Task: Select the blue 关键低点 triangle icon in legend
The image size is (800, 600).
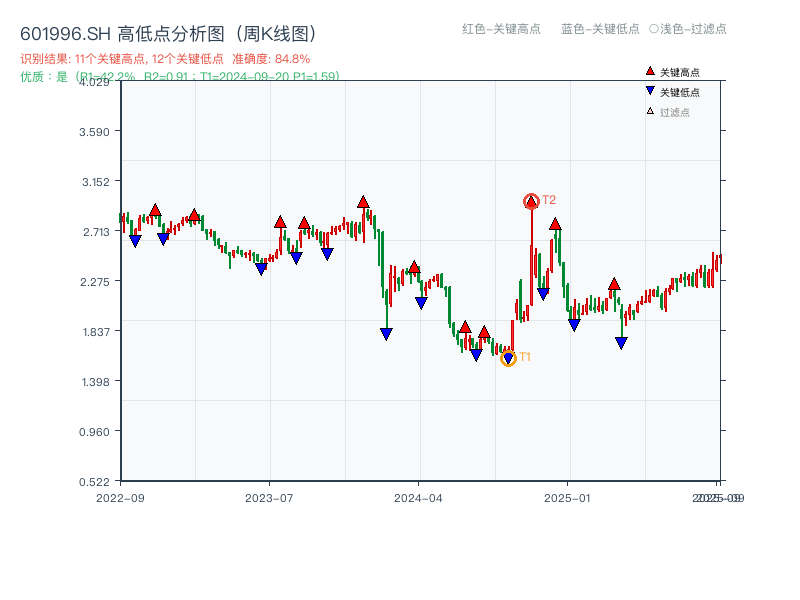Action: click(649, 90)
